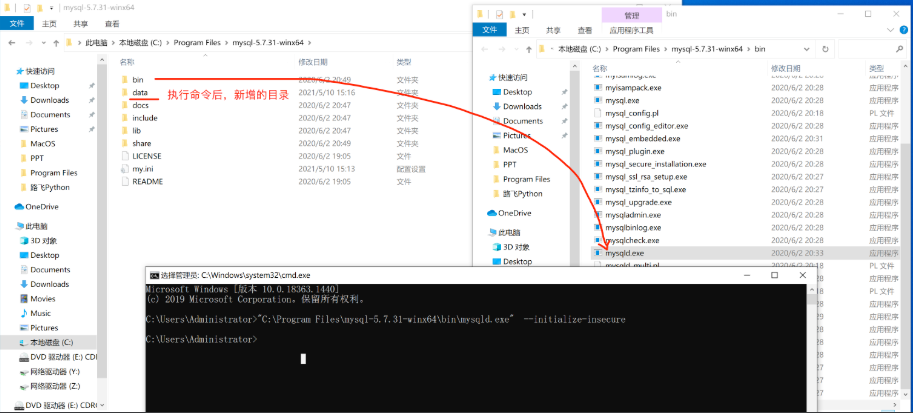Click the mysql.exe application icon in bin window

click(x=597, y=100)
